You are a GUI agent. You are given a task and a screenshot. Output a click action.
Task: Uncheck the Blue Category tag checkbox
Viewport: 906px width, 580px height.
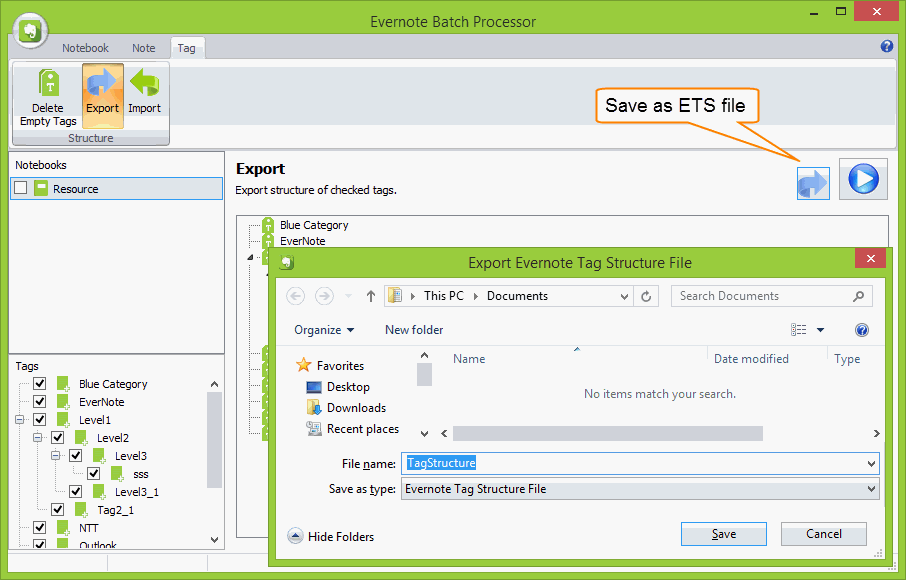39,383
